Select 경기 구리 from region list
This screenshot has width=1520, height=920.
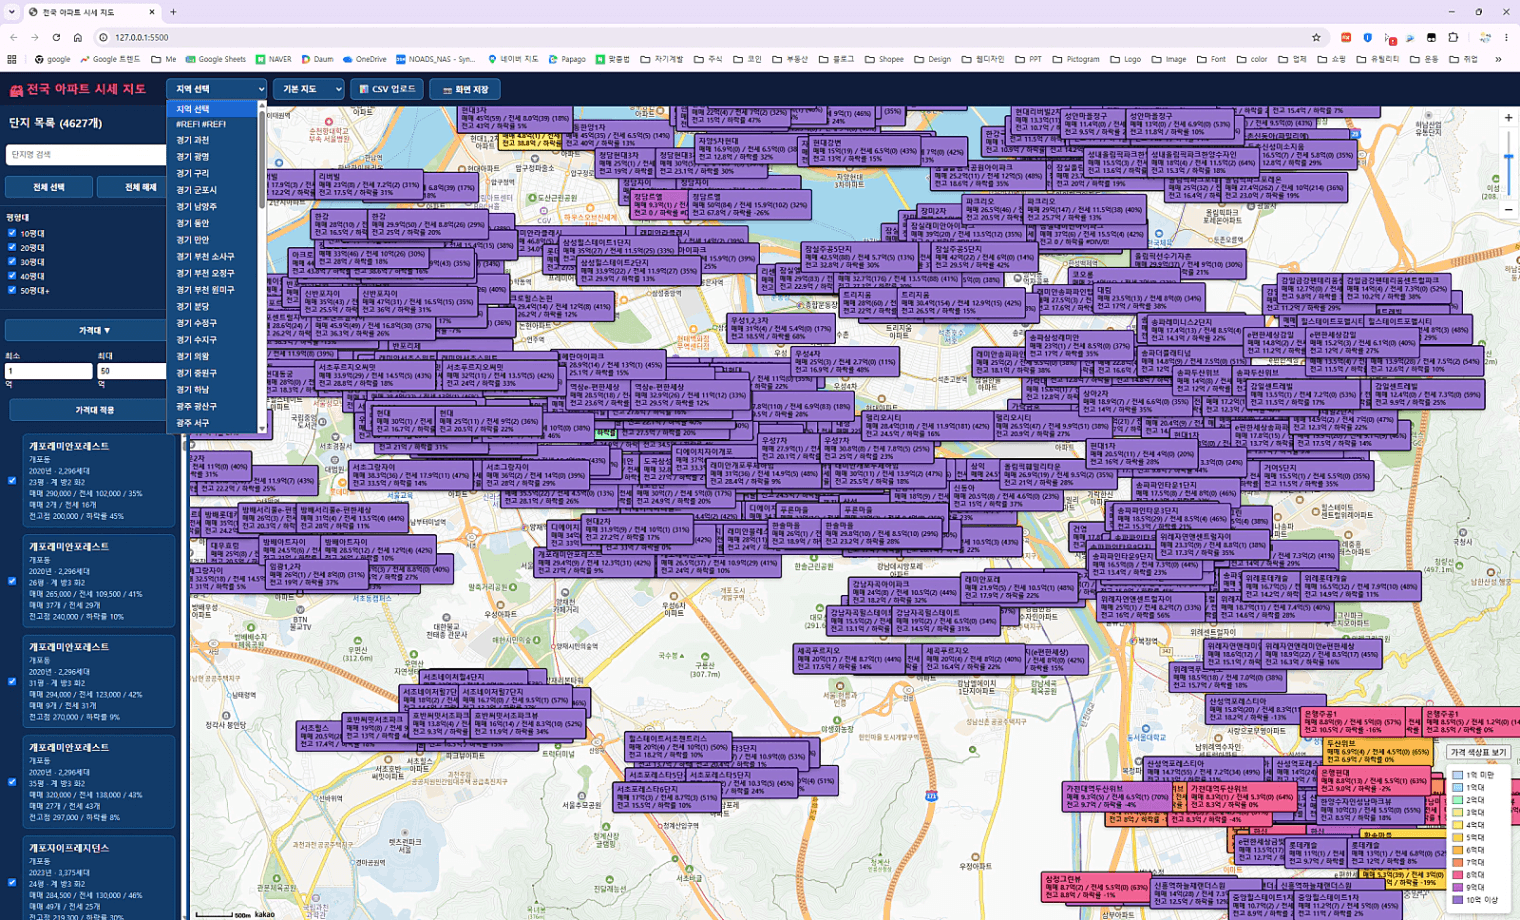(x=212, y=173)
